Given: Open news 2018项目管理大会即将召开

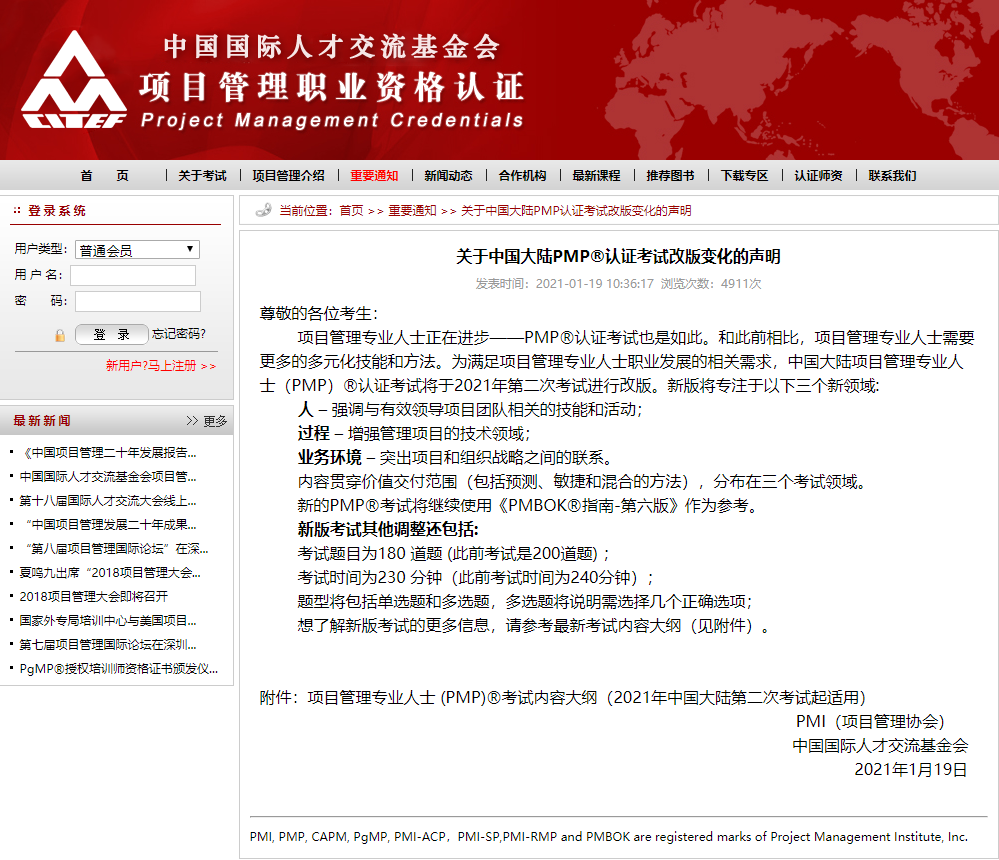Looking at the screenshot, I should pyautogui.click(x=94, y=597).
